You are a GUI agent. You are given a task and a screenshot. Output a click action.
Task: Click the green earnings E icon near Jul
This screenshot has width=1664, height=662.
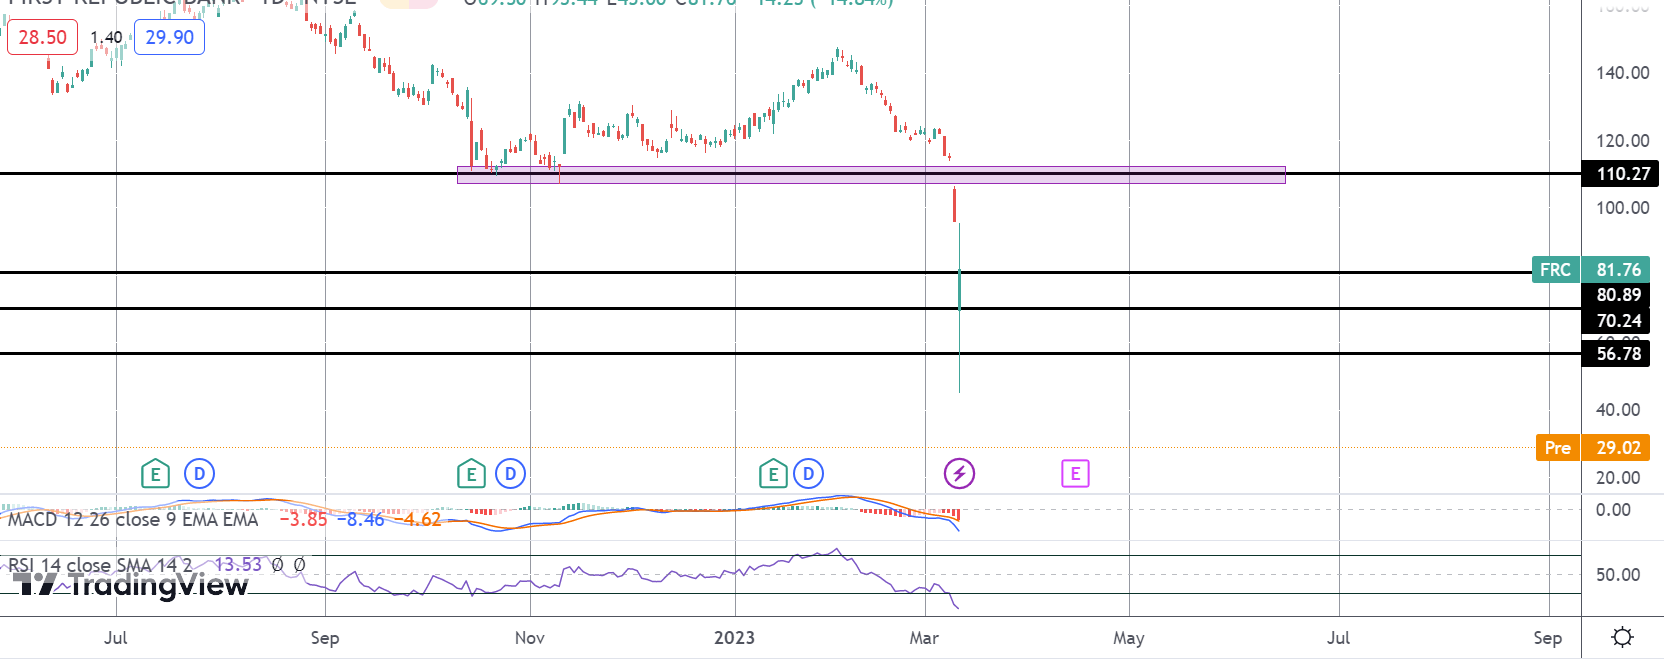155,473
